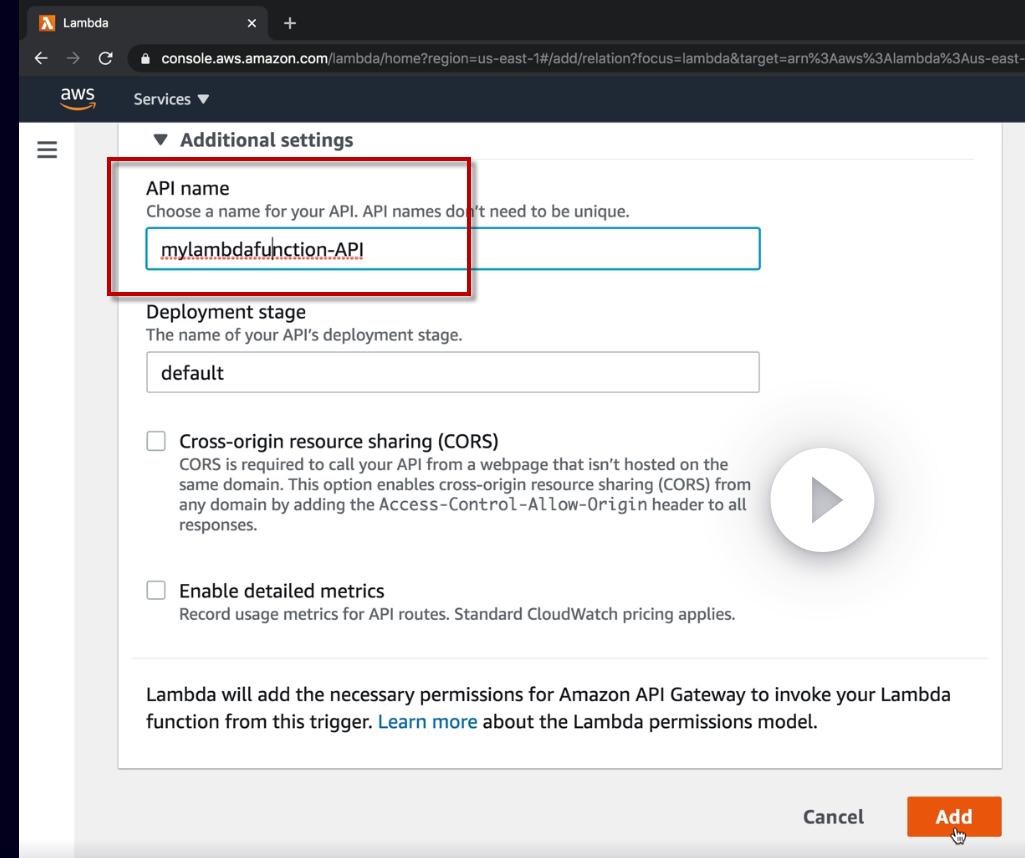The image size is (1025, 858).
Task: Check Enable detailed metrics box
Action: (x=156, y=590)
